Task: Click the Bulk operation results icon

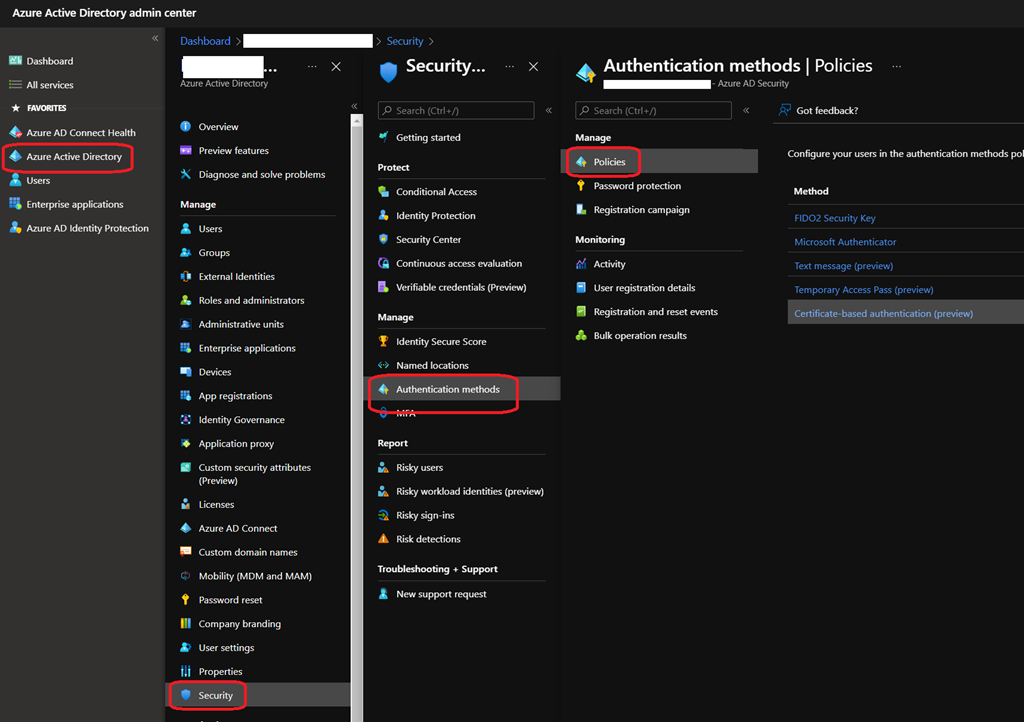Action: tap(582, 336)
